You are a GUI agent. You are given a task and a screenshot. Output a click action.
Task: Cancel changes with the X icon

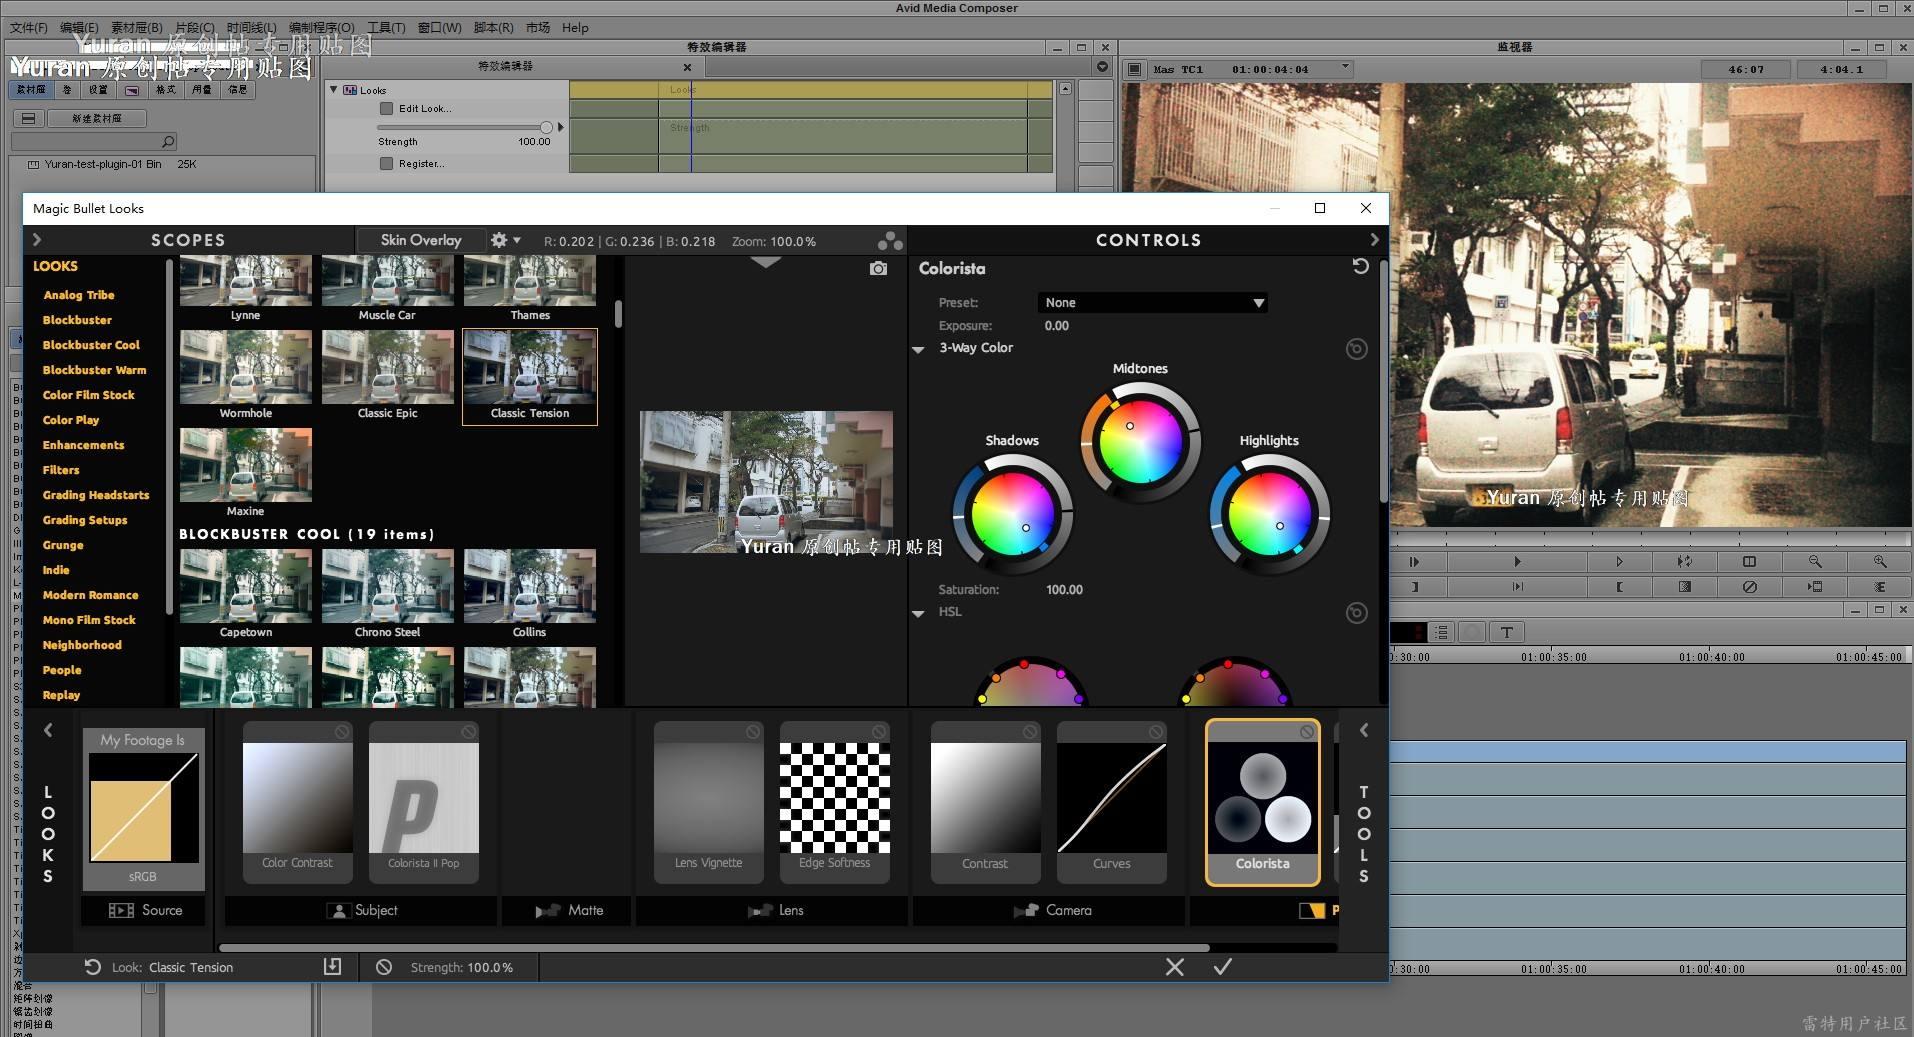pos(1174,967)
